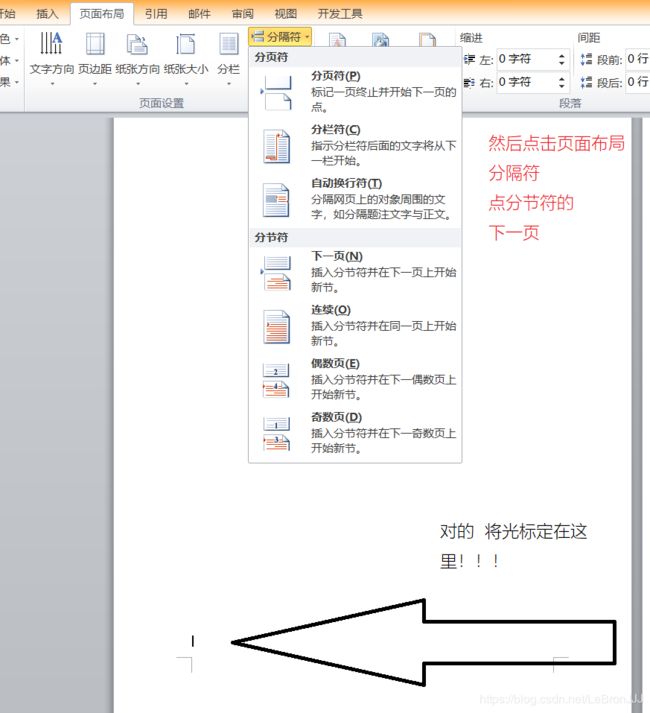Expand the 纸张方向 dropdown arrow
The height and width of the screenshot is (713, 650).
point(138,84)
